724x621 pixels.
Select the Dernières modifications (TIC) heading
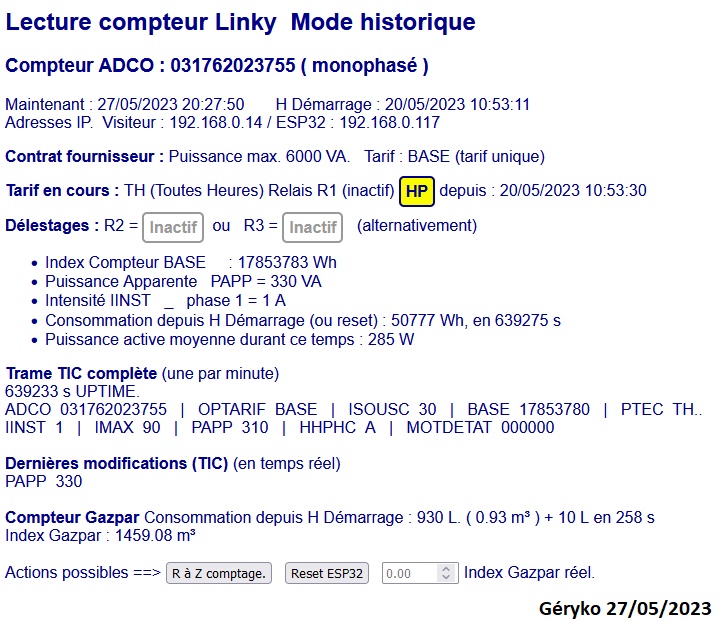pyautogui.click(x=116, y=463)
